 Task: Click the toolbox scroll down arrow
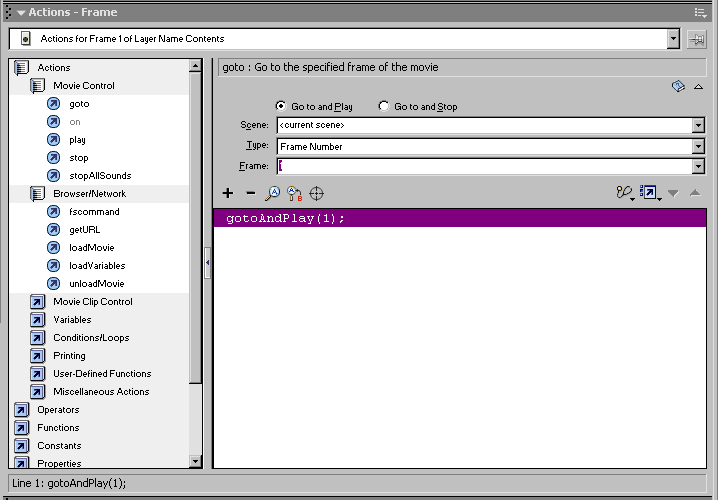pos(196,462)
